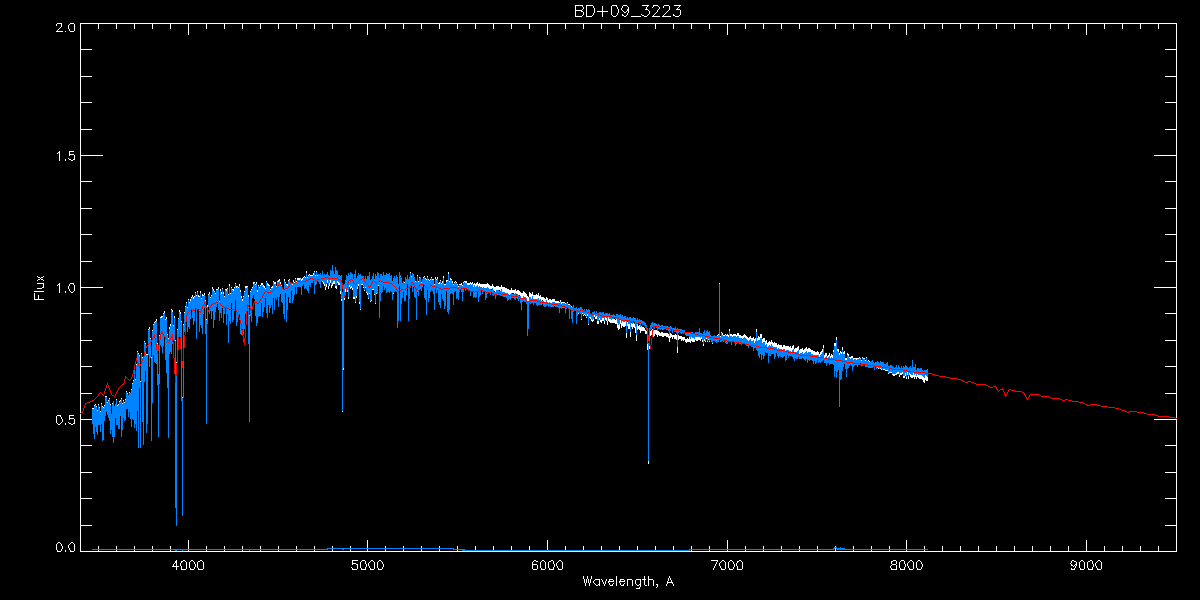Click the bottom of the absorption line near 4860
Viewport: 1200px width, 600px height.
coord(343,410)
